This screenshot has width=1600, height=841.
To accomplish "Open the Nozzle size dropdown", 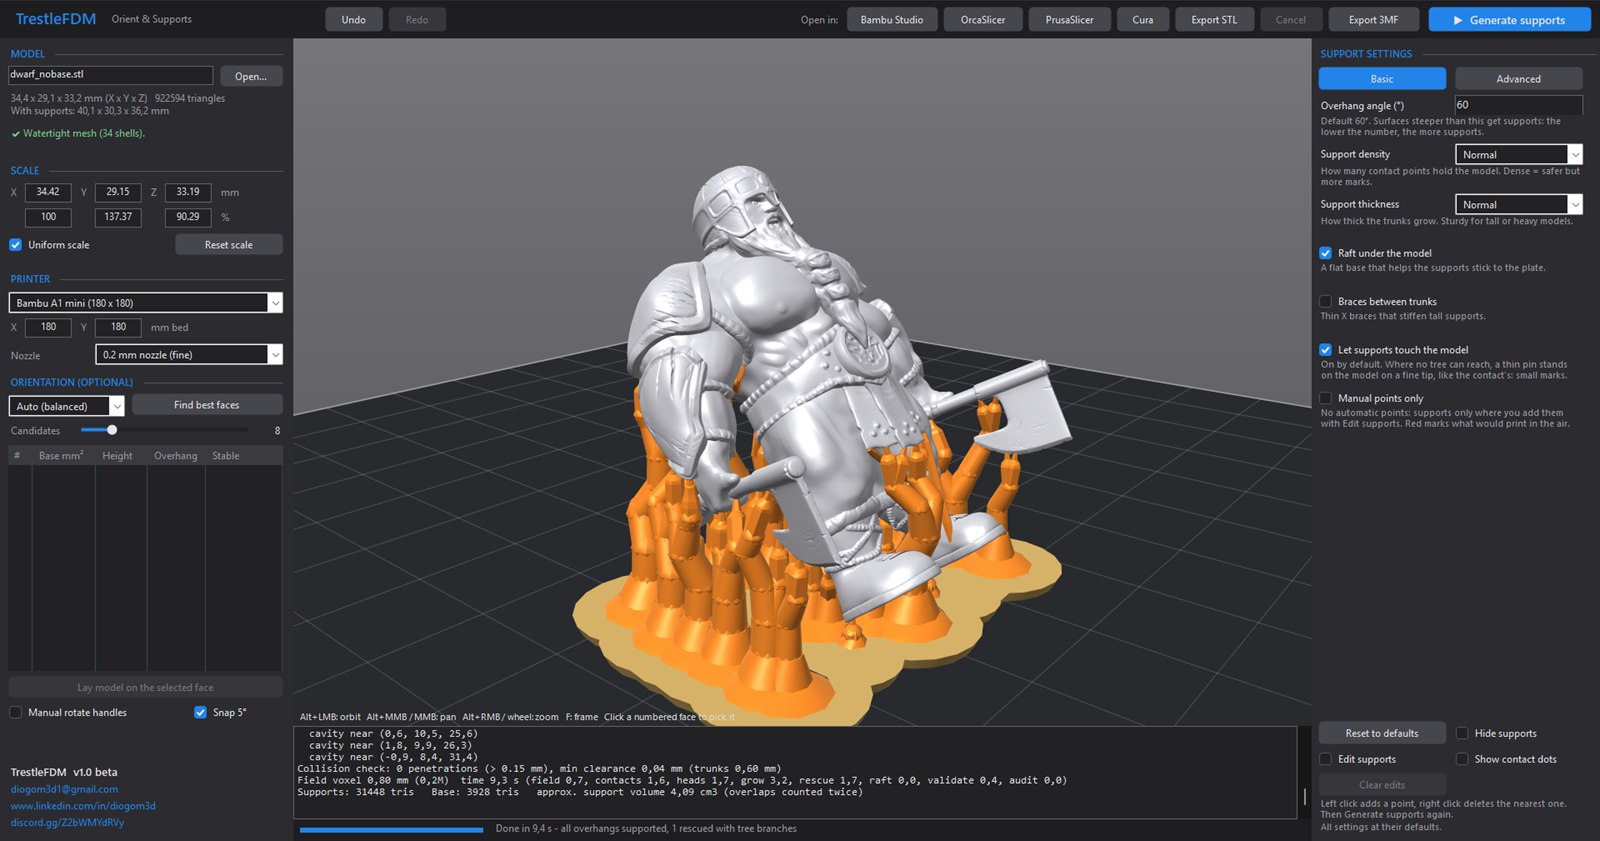I will coord(189,354).
